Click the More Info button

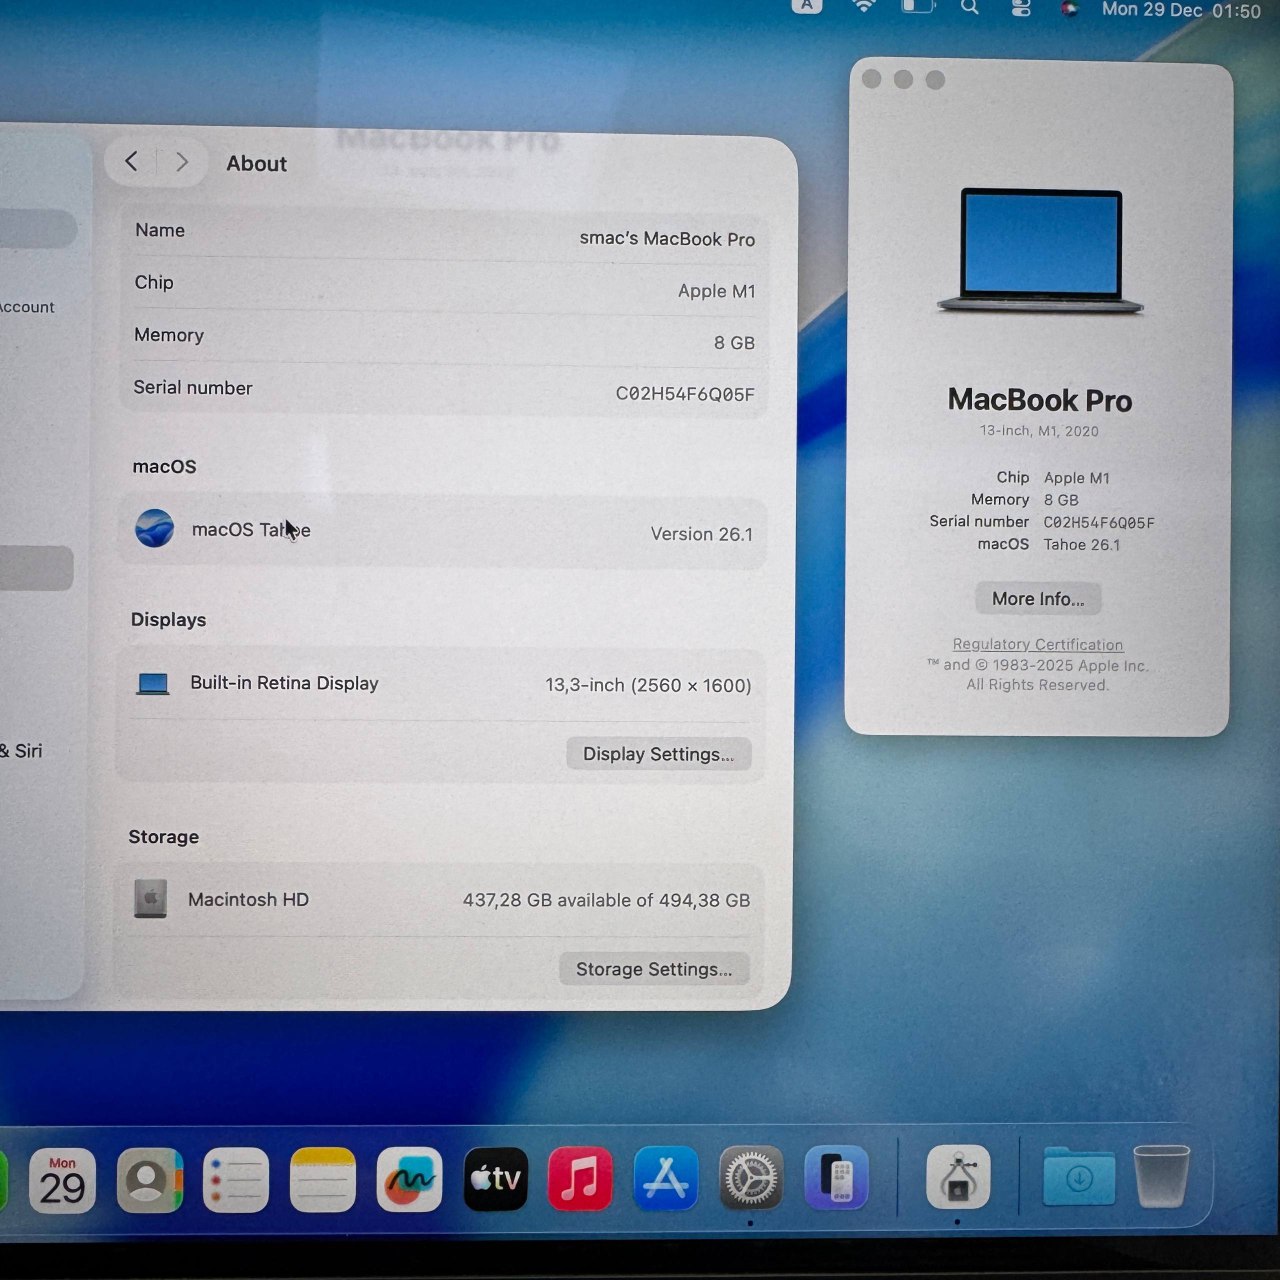point(1037,598)
